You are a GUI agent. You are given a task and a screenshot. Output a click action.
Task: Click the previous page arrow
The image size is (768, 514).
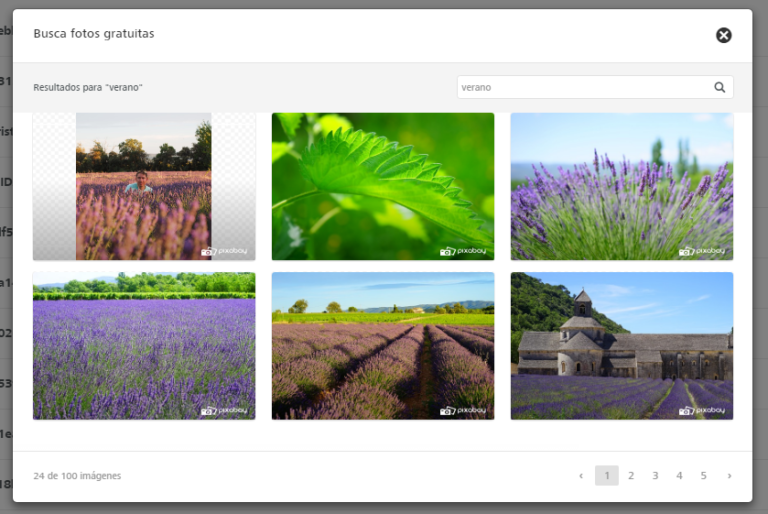(x=581, y=476)
